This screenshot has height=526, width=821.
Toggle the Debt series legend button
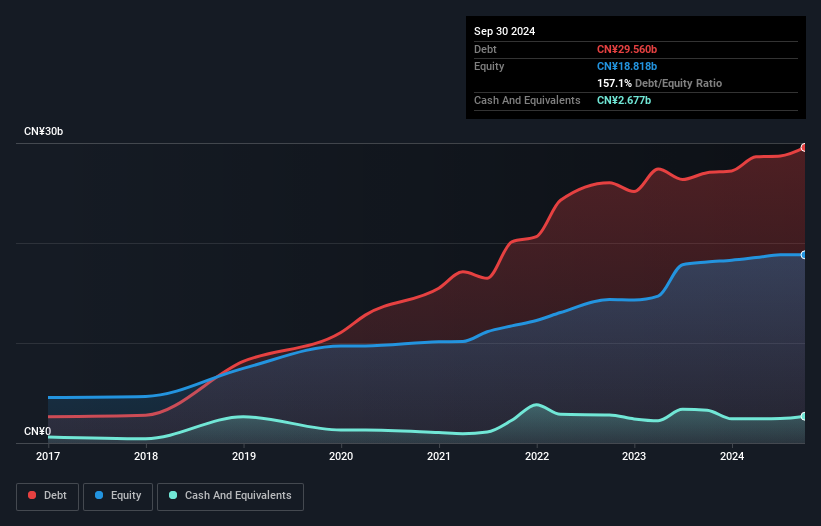coord(48,496)
